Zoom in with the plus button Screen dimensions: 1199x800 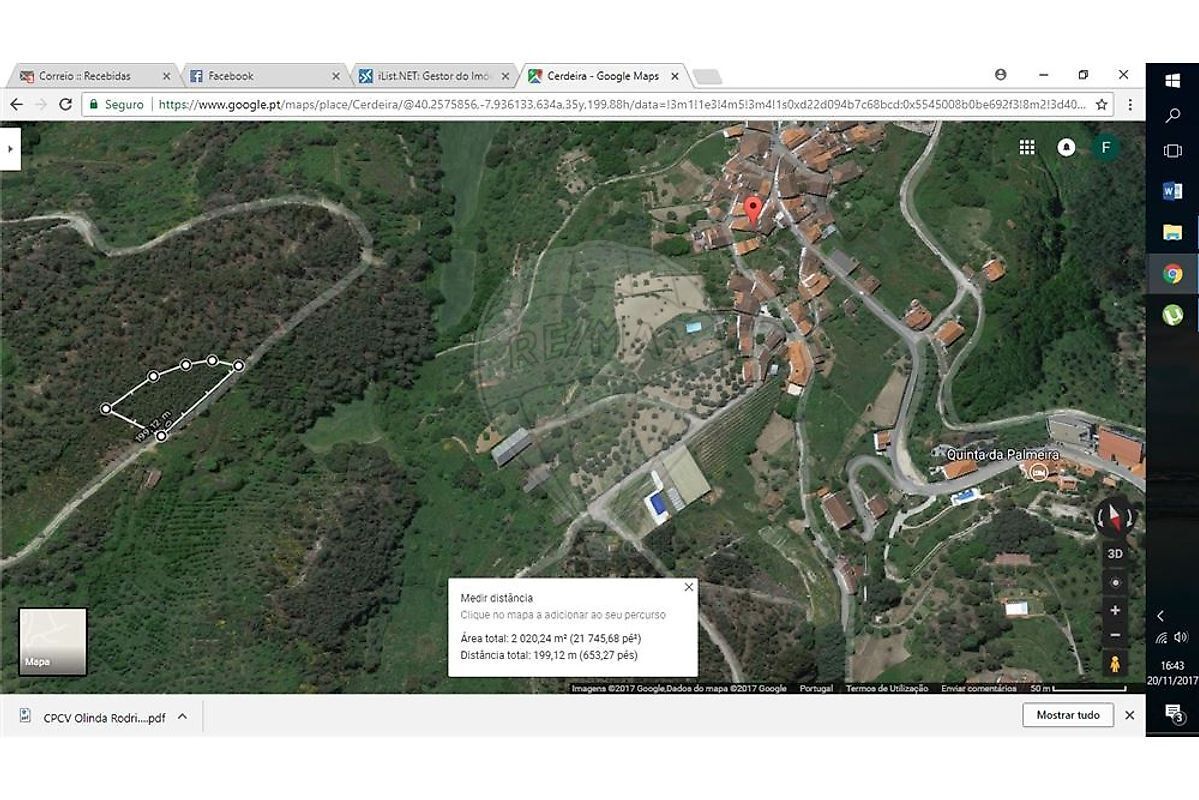tap(1115, 610)
